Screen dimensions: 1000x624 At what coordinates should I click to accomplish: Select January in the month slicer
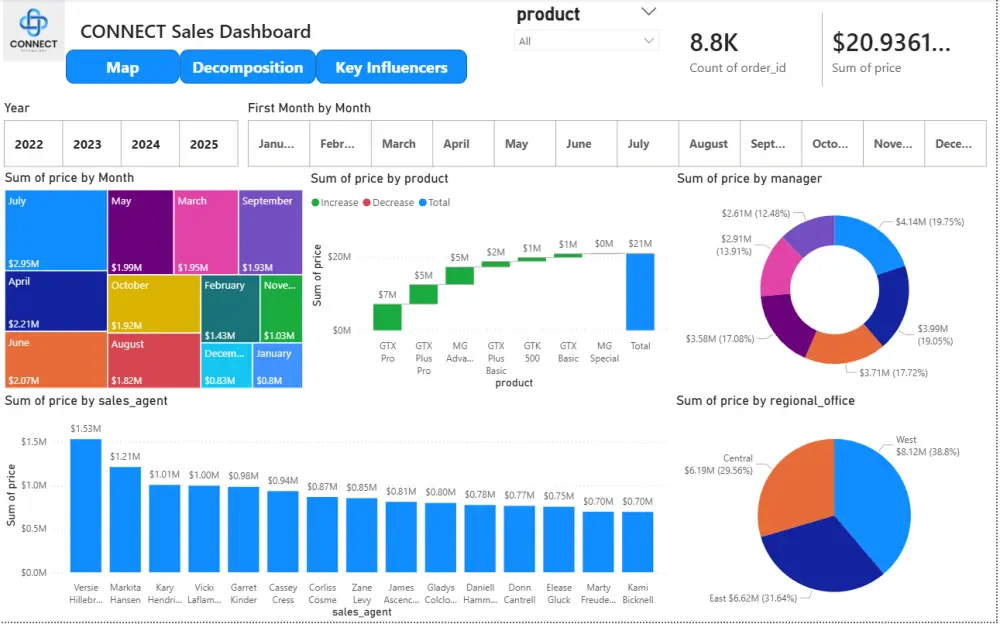[279, 144]
